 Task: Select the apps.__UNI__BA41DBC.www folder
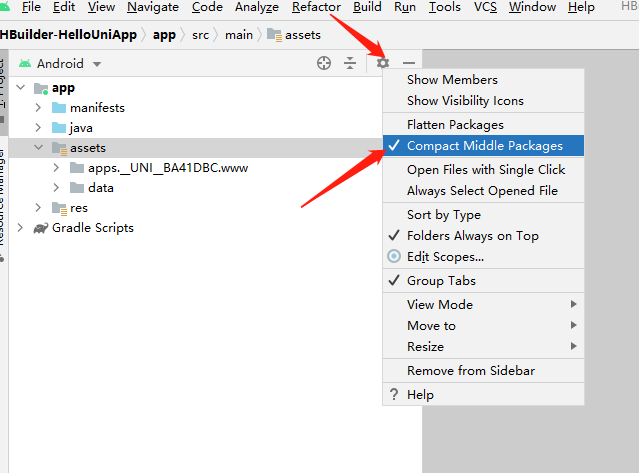click(159, 168)
